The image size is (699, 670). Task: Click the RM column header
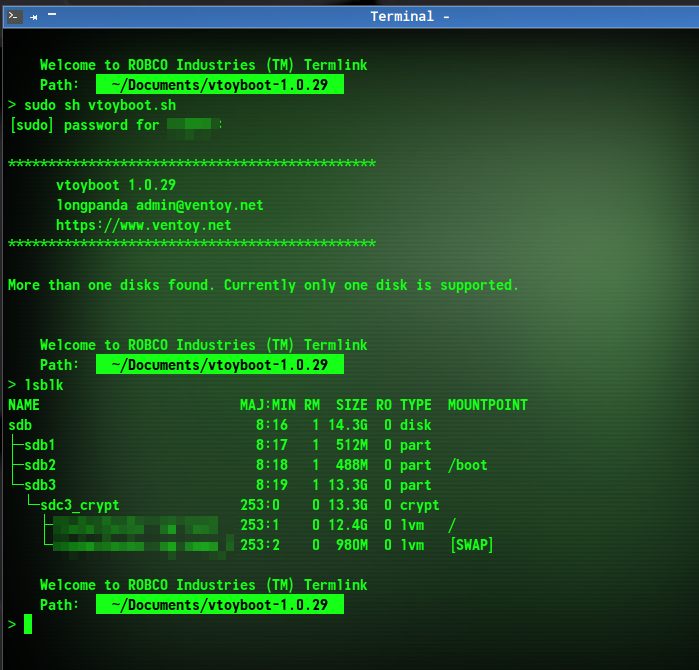pyautogui.click(x=312, y=405)
